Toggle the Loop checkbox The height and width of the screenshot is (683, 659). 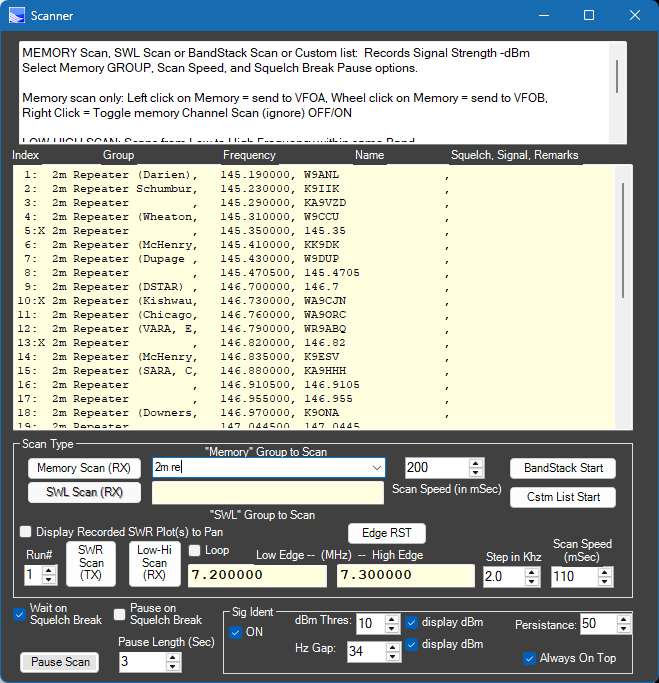[x=194, y=550]
